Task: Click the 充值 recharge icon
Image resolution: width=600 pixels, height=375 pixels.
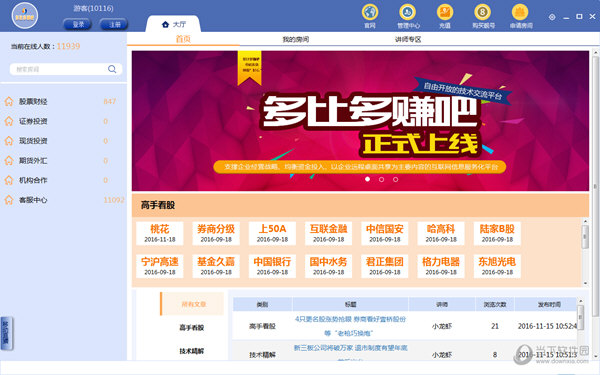Action: 445,16
